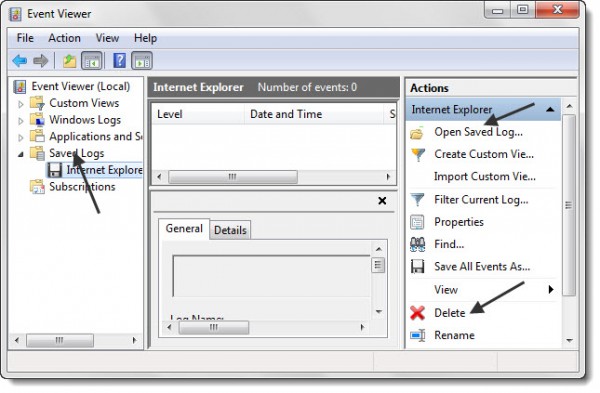This screenshot has width=600, height=393.
Task: Click the Internet Explorer saved log disk icon
Action: pos(55,170)
